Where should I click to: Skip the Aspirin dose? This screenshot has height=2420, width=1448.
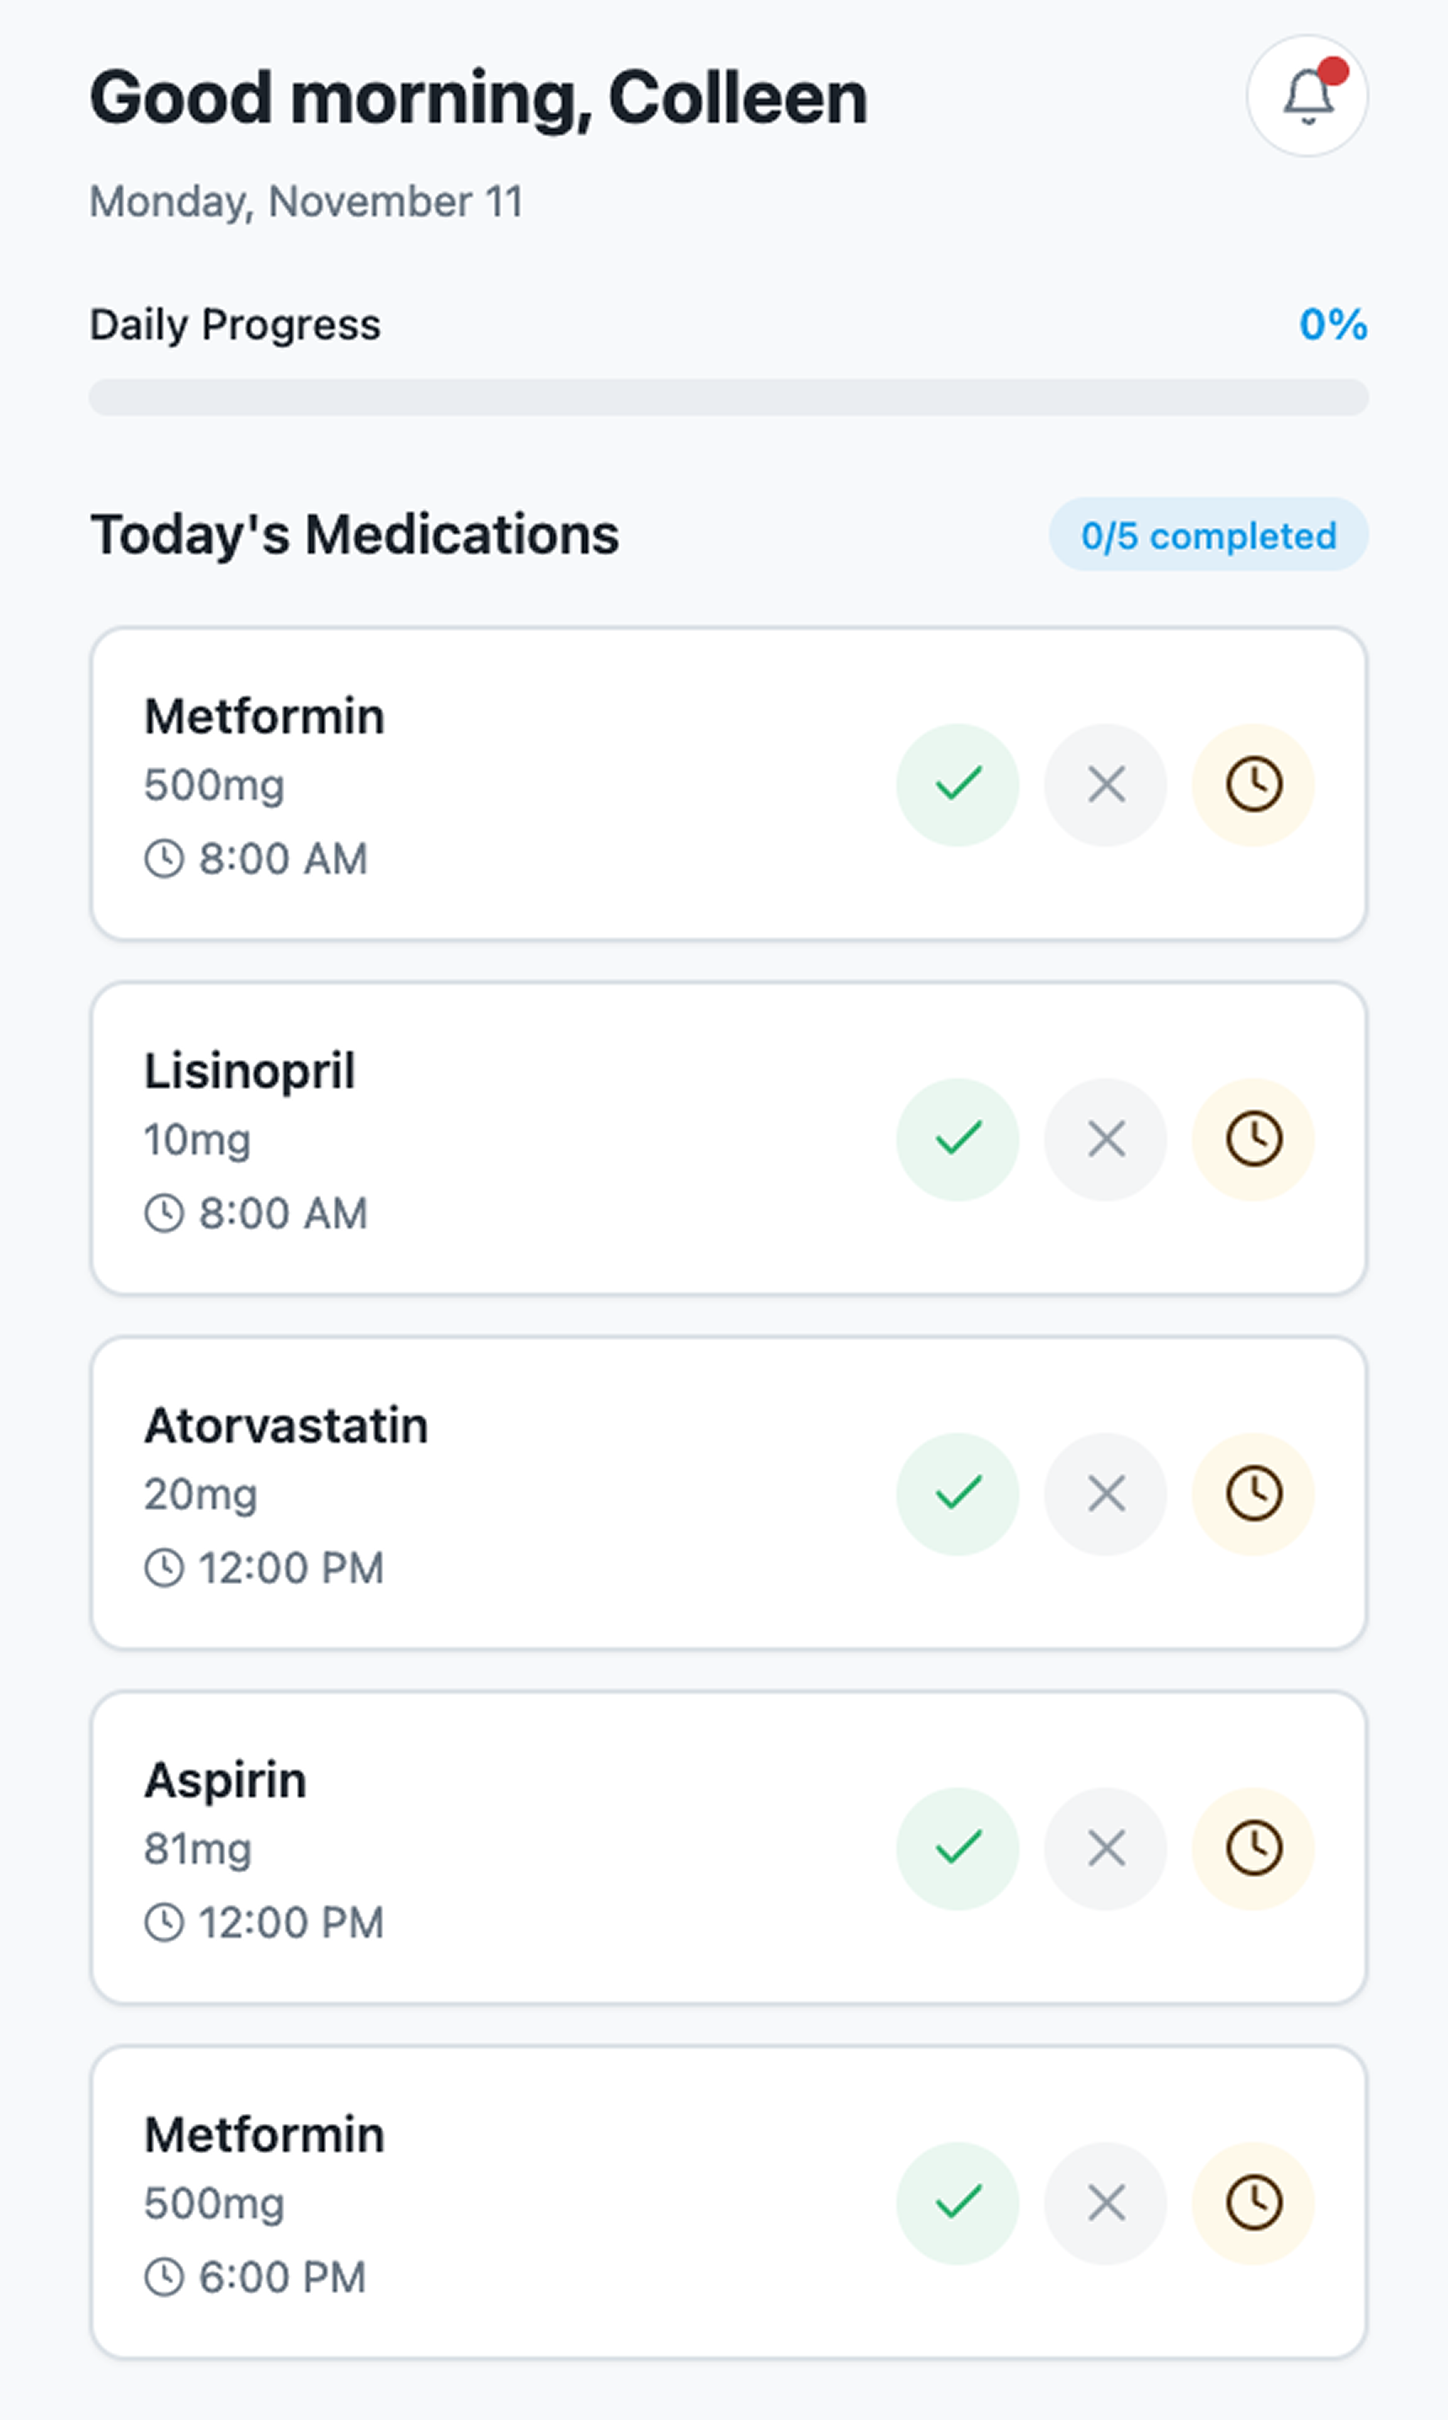tap(1105, 1848)
